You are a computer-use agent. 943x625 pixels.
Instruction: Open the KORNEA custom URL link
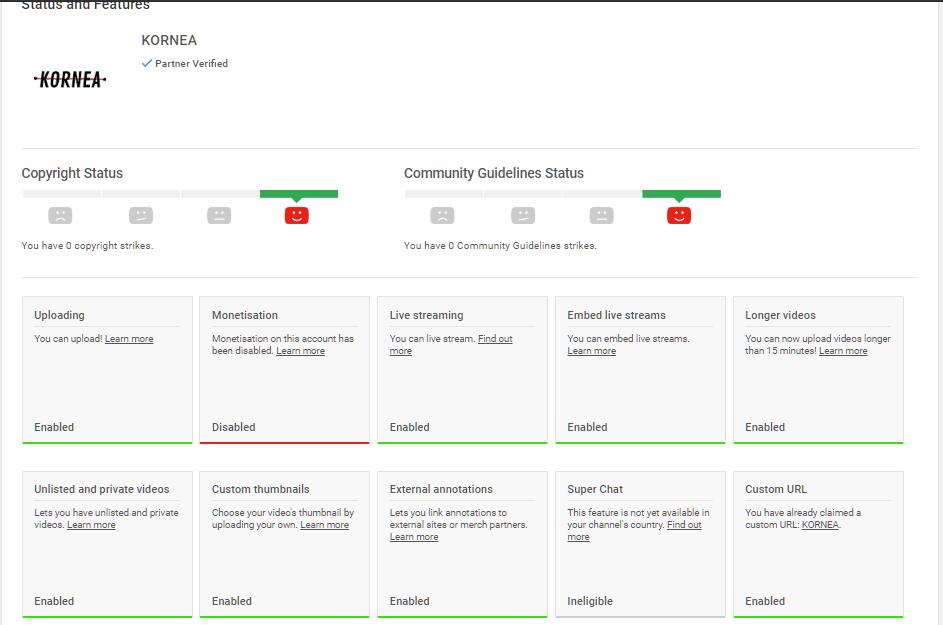[820, 525]
